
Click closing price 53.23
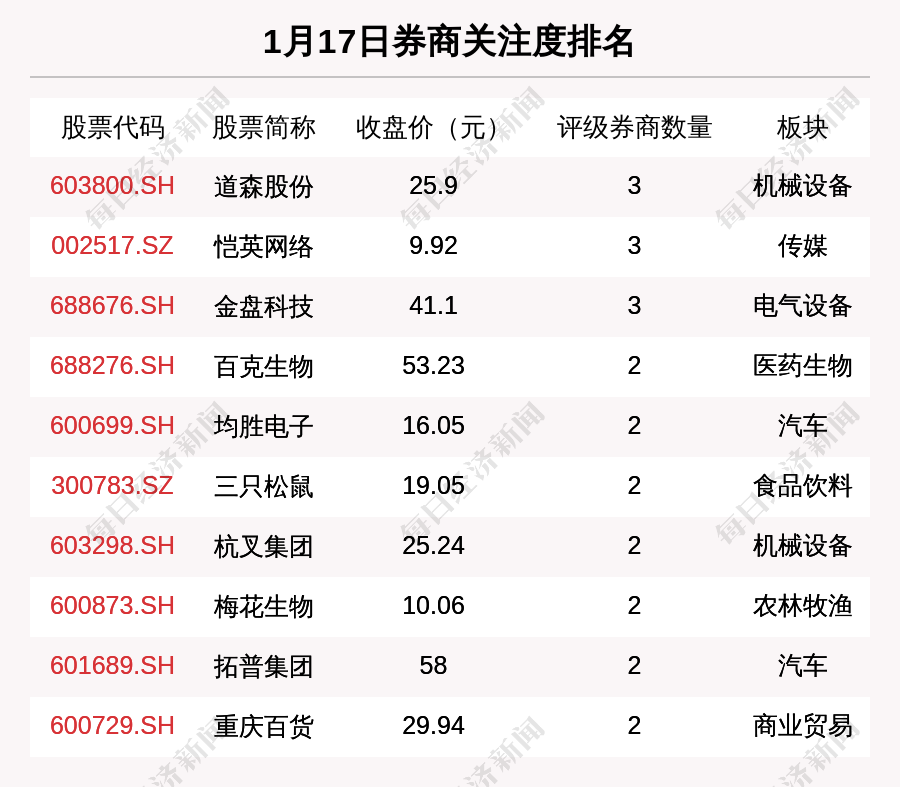pos(433,366)
